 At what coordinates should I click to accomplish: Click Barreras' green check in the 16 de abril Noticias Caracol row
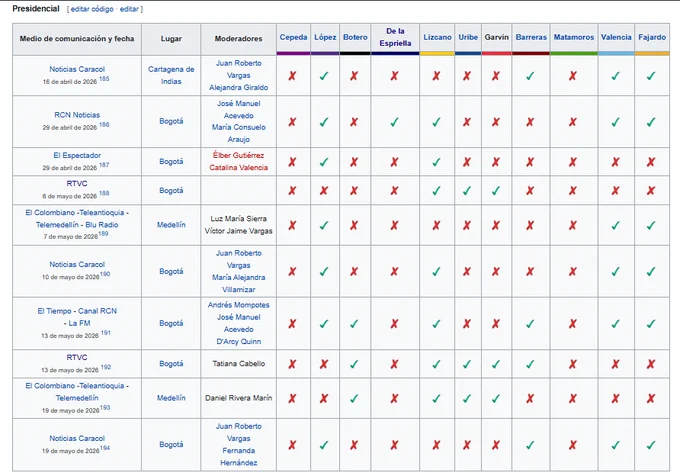(x=530, y=76)
